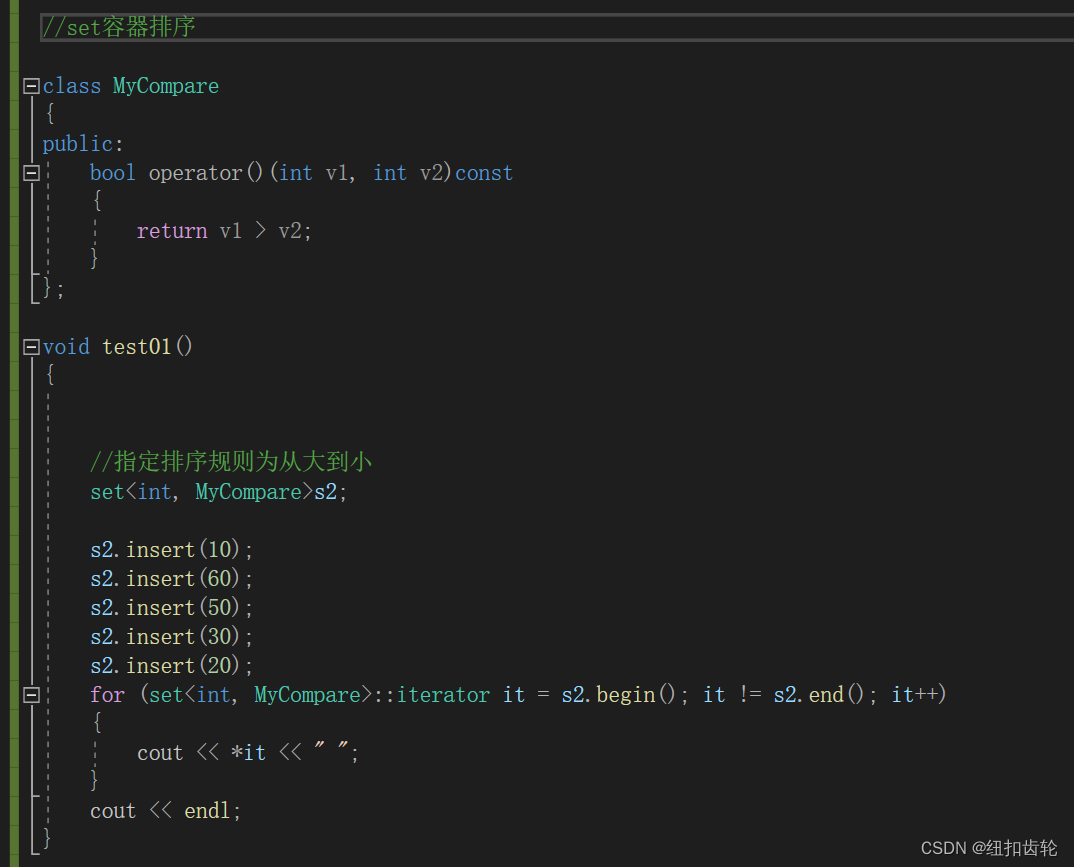Click the s2.insert(20) line

[x=171, y=666]
